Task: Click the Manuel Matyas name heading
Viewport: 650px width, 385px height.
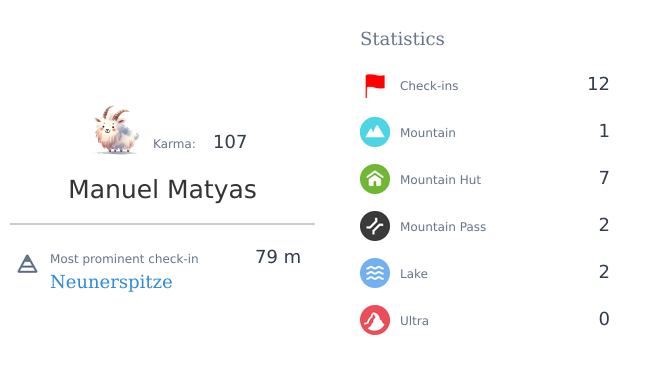Action: (162, 190)
